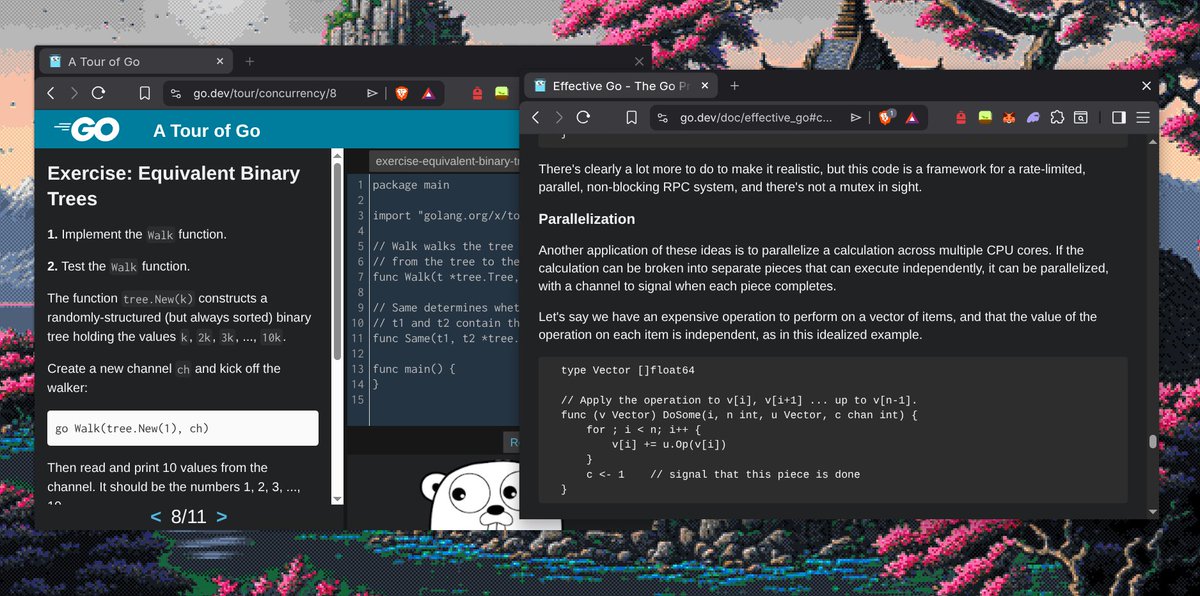Go back in Effective Go window
The image size is (1200, 596).
[x=535, y=117]
